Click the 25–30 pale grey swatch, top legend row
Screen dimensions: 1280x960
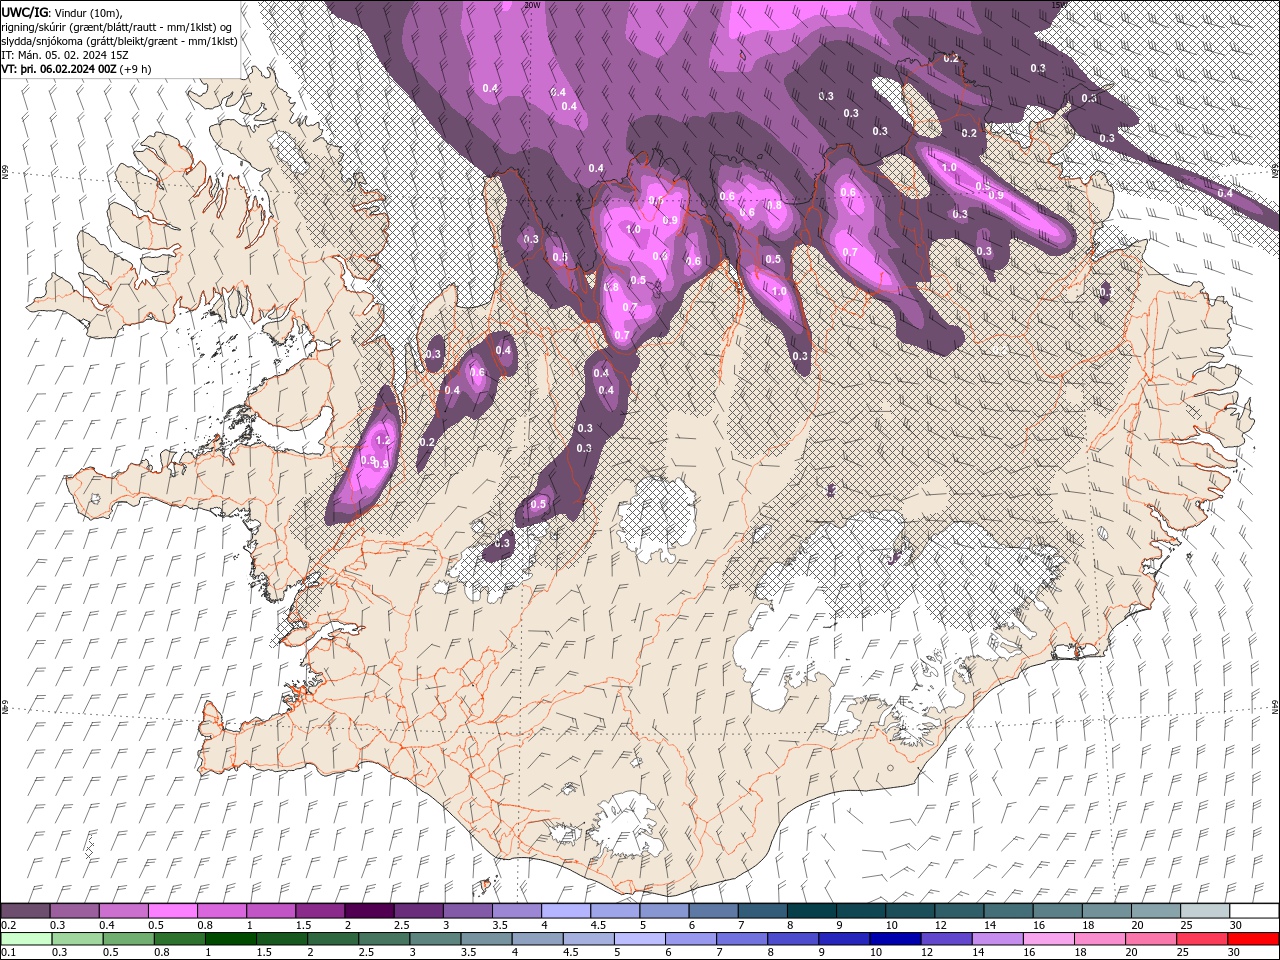click(1205, 911)
